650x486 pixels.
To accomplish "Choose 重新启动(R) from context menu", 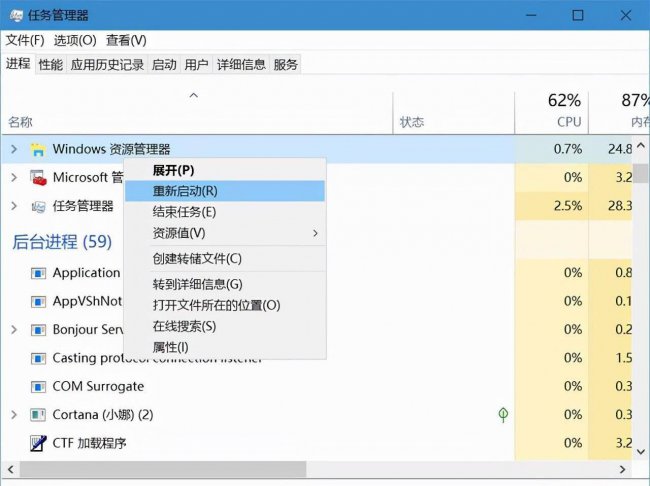I will (225, 191).
